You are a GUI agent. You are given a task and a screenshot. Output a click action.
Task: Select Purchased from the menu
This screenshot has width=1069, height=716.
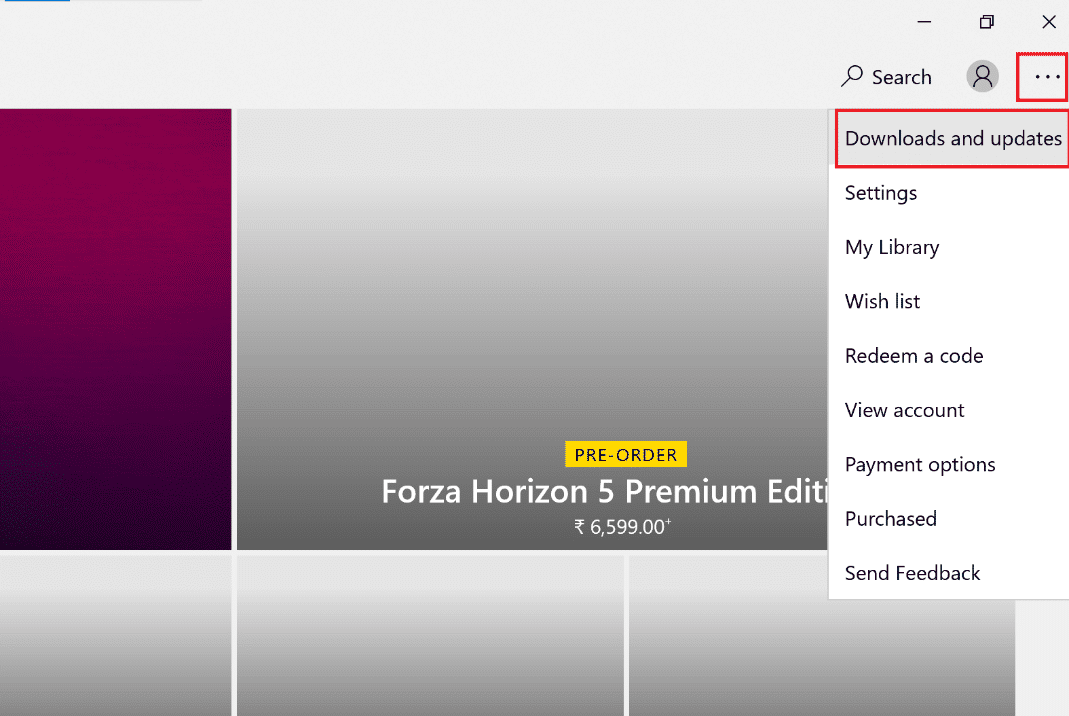(890, 519)
